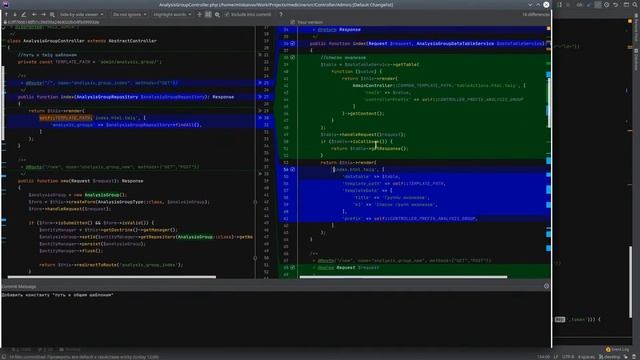Click the rightmost status bar icon
Screen dimensions: 640x360
tap(635, 357)
